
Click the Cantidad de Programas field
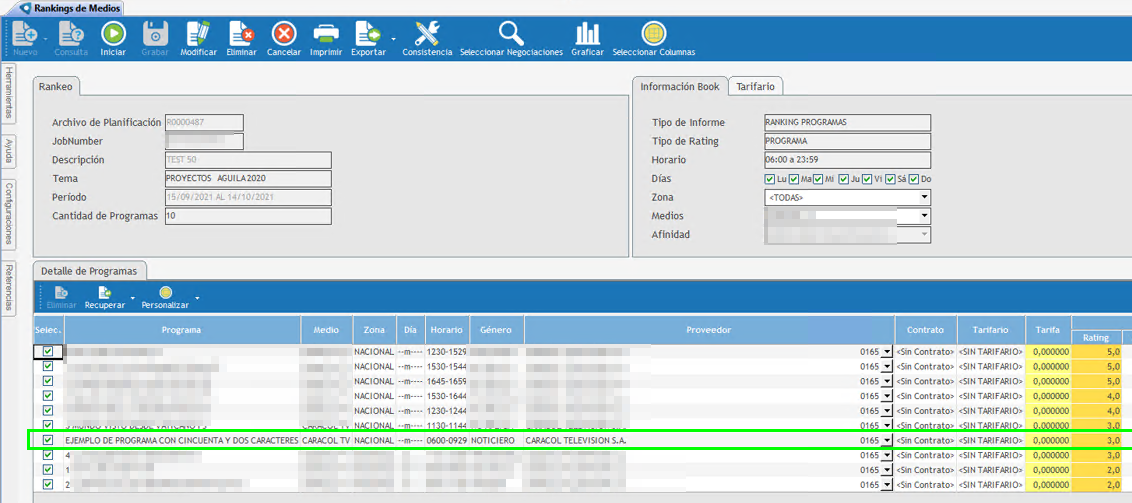click(x=248, y=216)
